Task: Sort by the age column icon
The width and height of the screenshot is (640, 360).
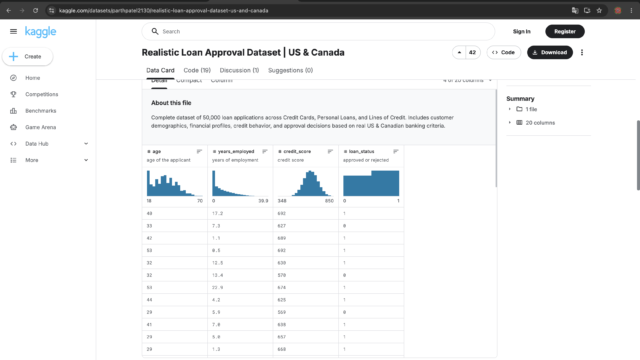Action: coord(199,151)
